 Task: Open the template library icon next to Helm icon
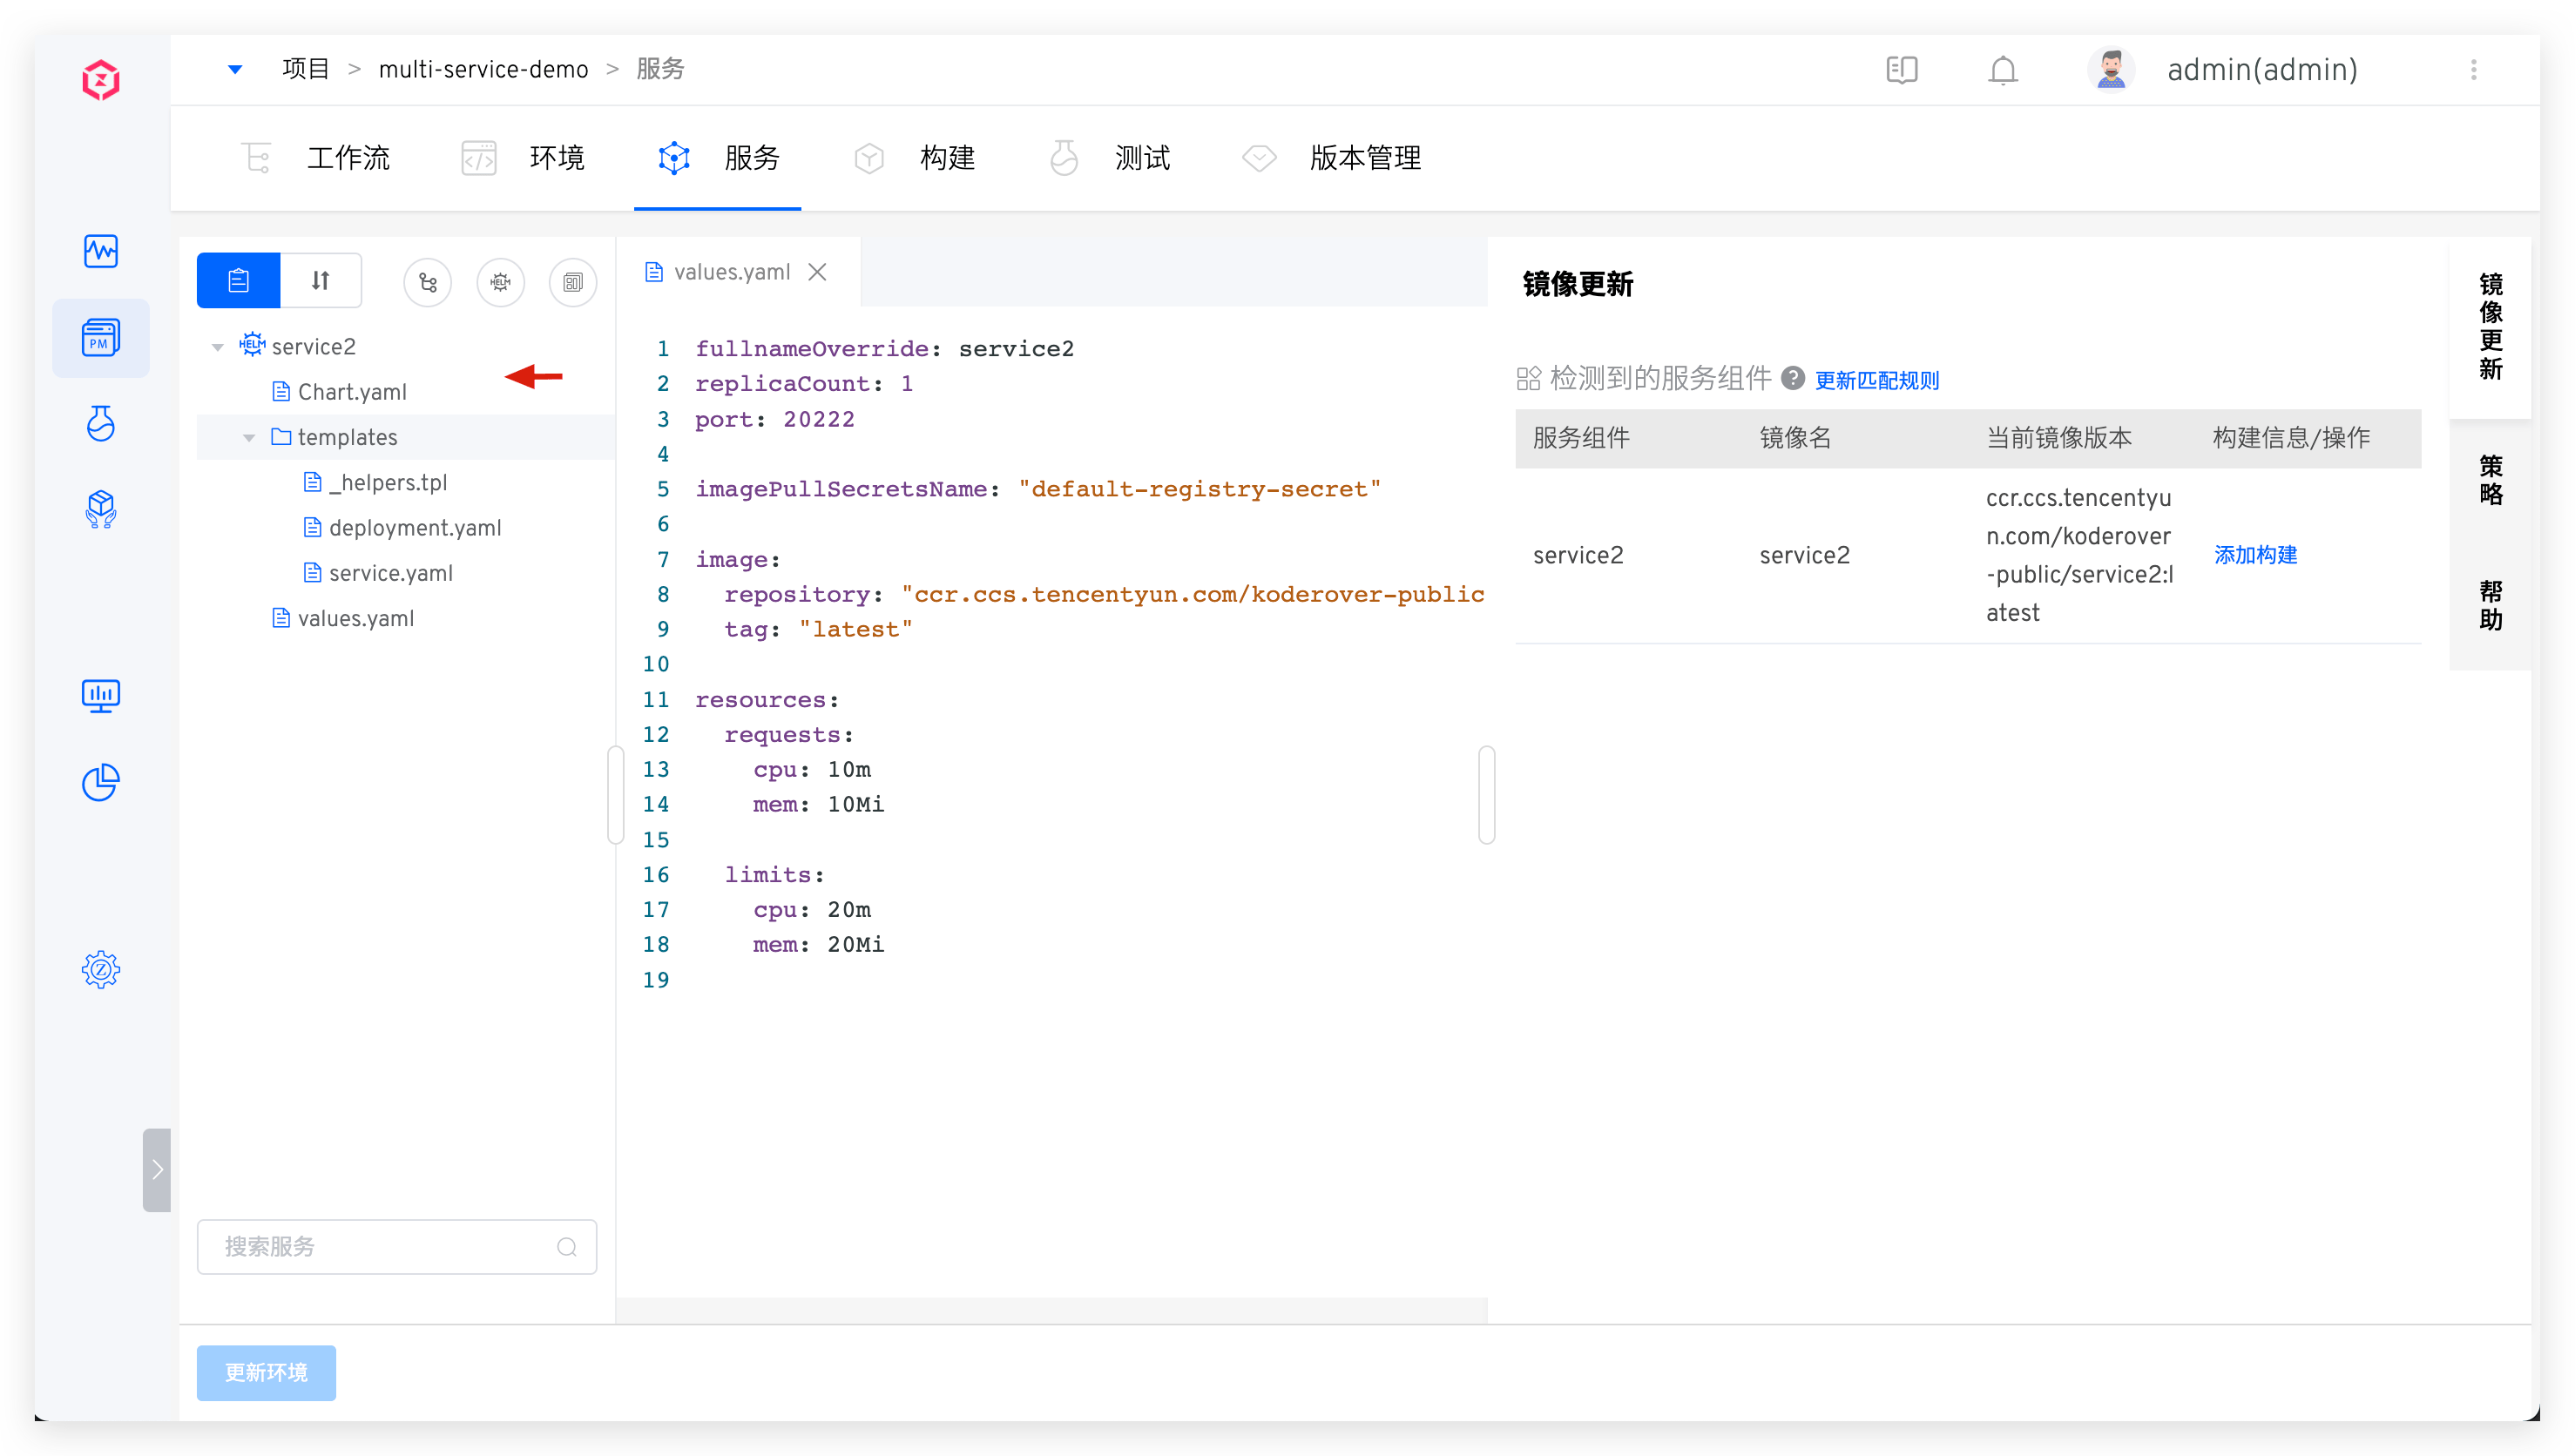tap(573, 282)
